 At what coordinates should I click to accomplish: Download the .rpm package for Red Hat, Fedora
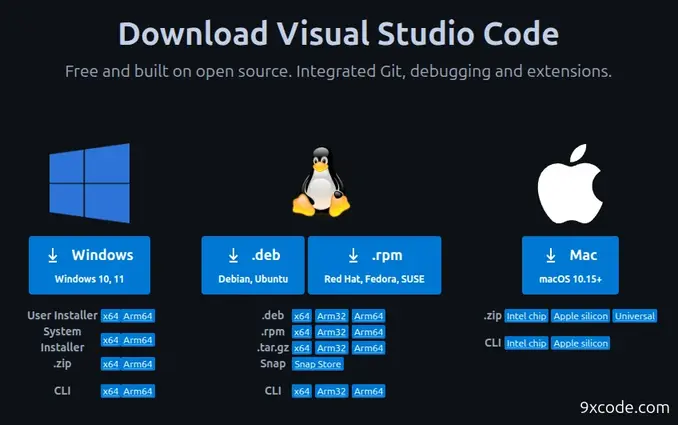click(374, 265)
